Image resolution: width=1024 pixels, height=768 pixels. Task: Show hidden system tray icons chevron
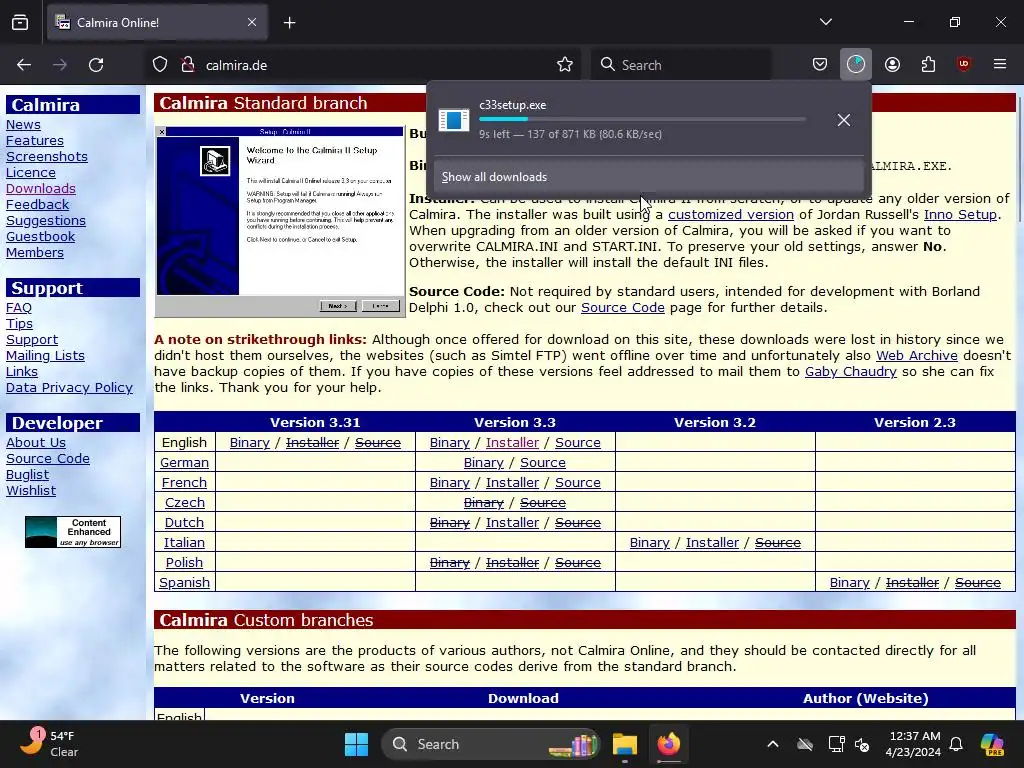773,744
